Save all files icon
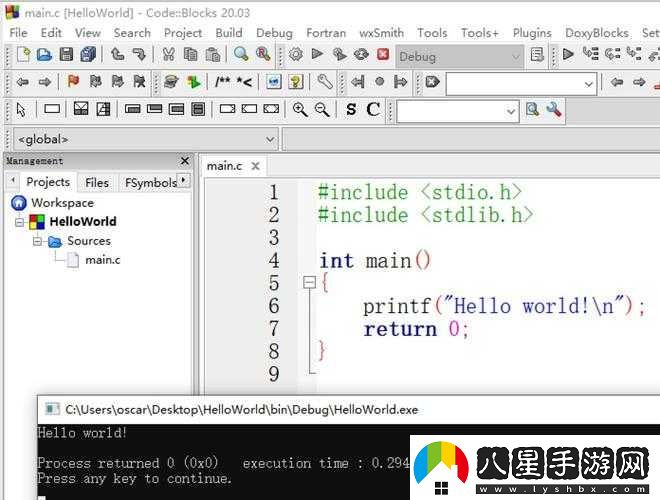The height and width of the screenshot is (500, 660). [x=88, y=55]
